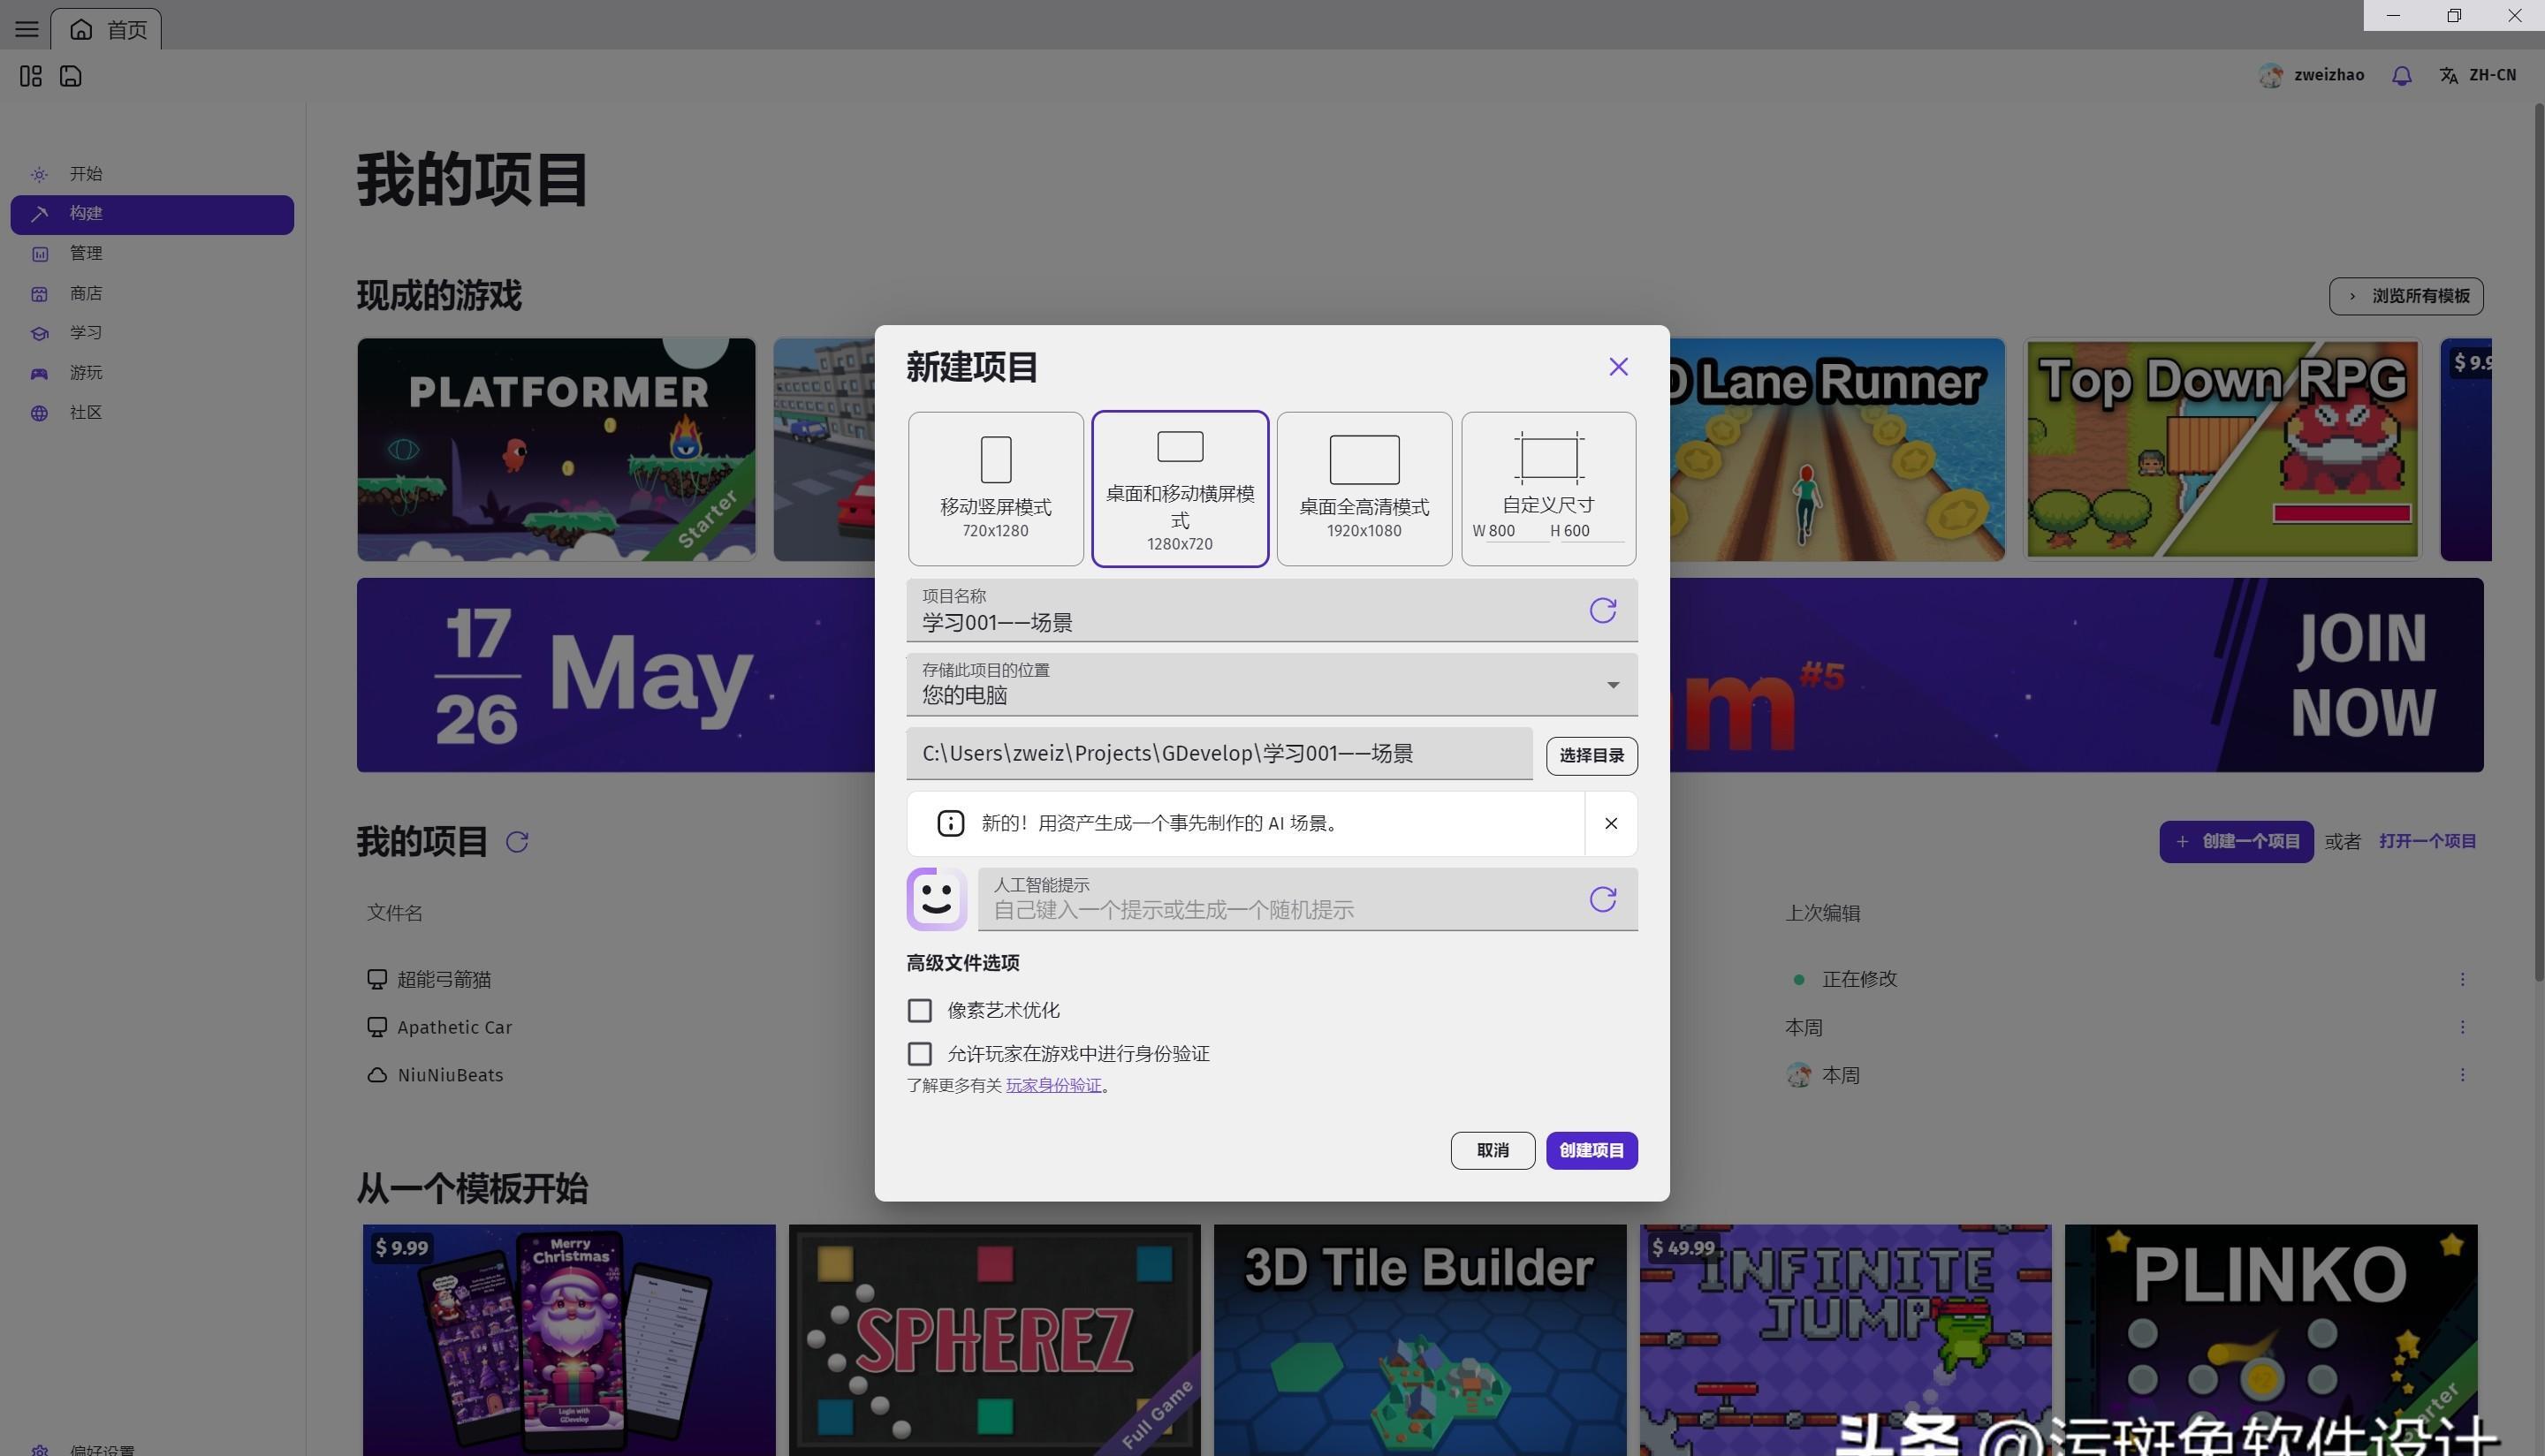Open the Merry Christmas $9.99 template
This screenshot has height=1456, width=2545.
(x=568, y=1340)
